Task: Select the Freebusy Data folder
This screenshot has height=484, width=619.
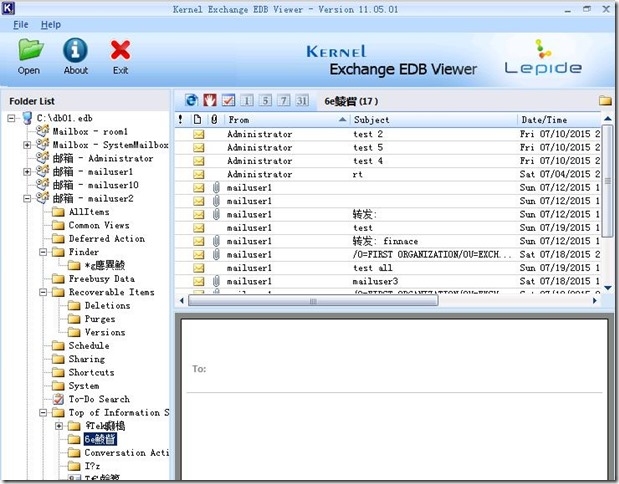Action: [101, 279]
